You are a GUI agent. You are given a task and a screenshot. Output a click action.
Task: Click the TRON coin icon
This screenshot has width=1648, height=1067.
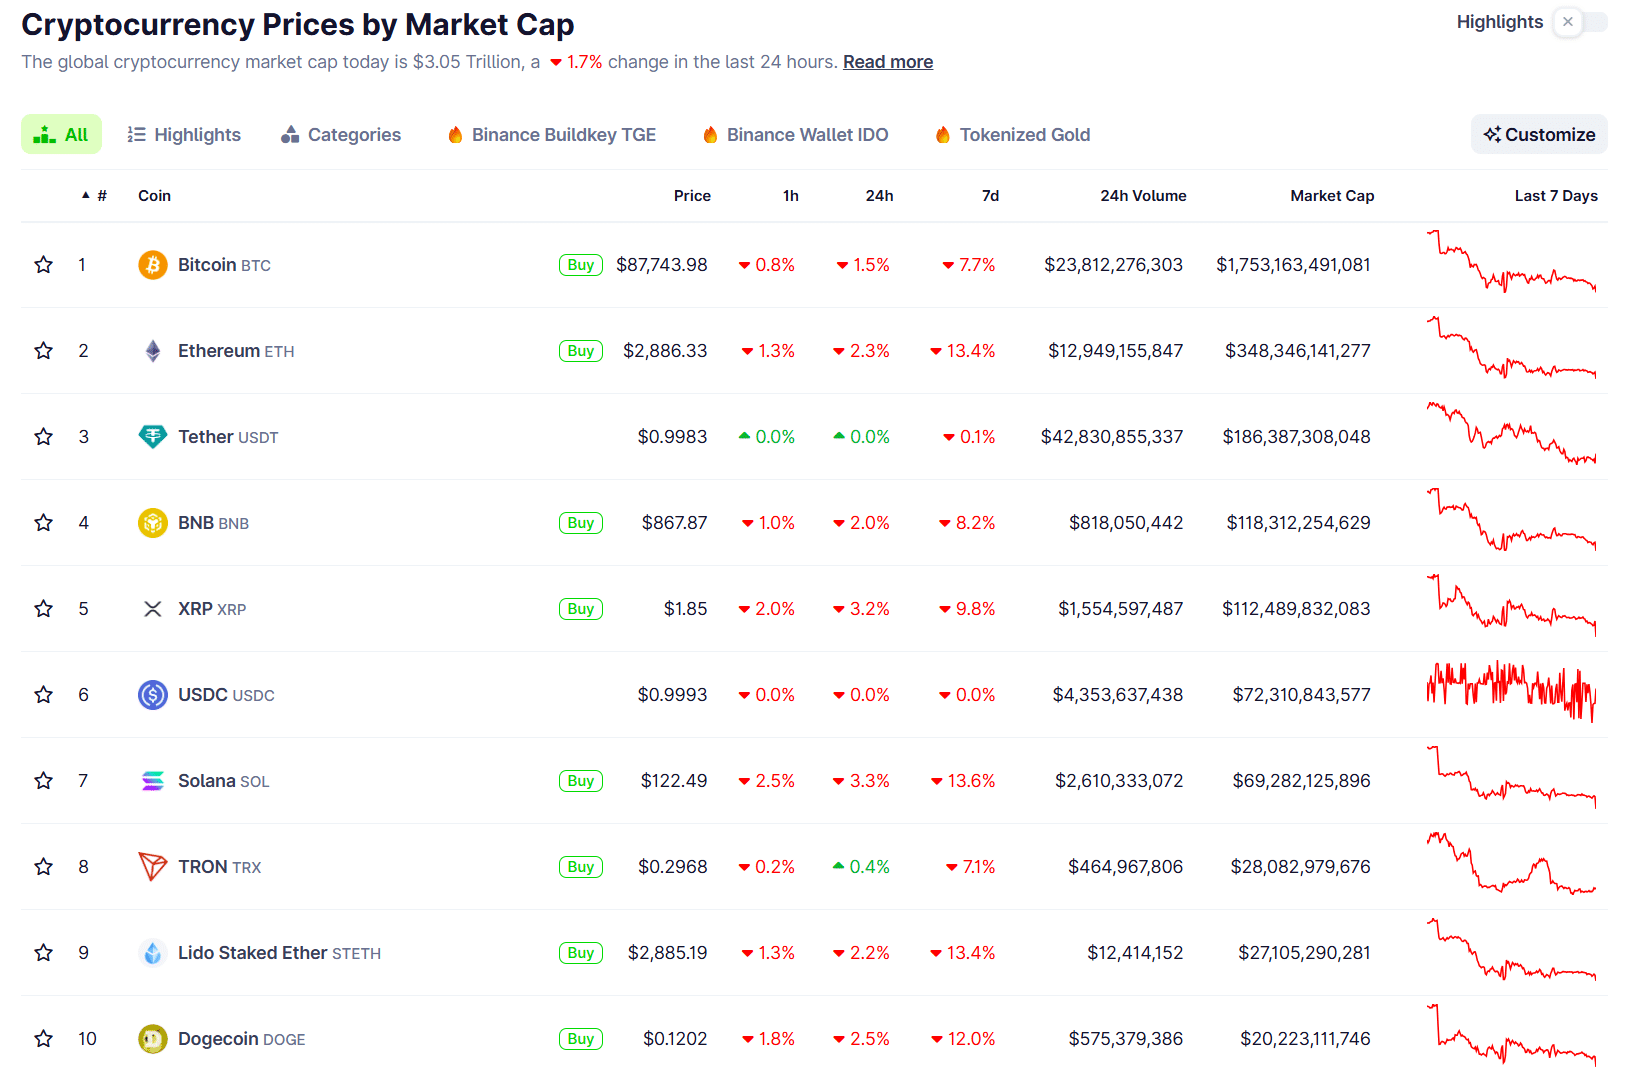[x=152, y=866]
